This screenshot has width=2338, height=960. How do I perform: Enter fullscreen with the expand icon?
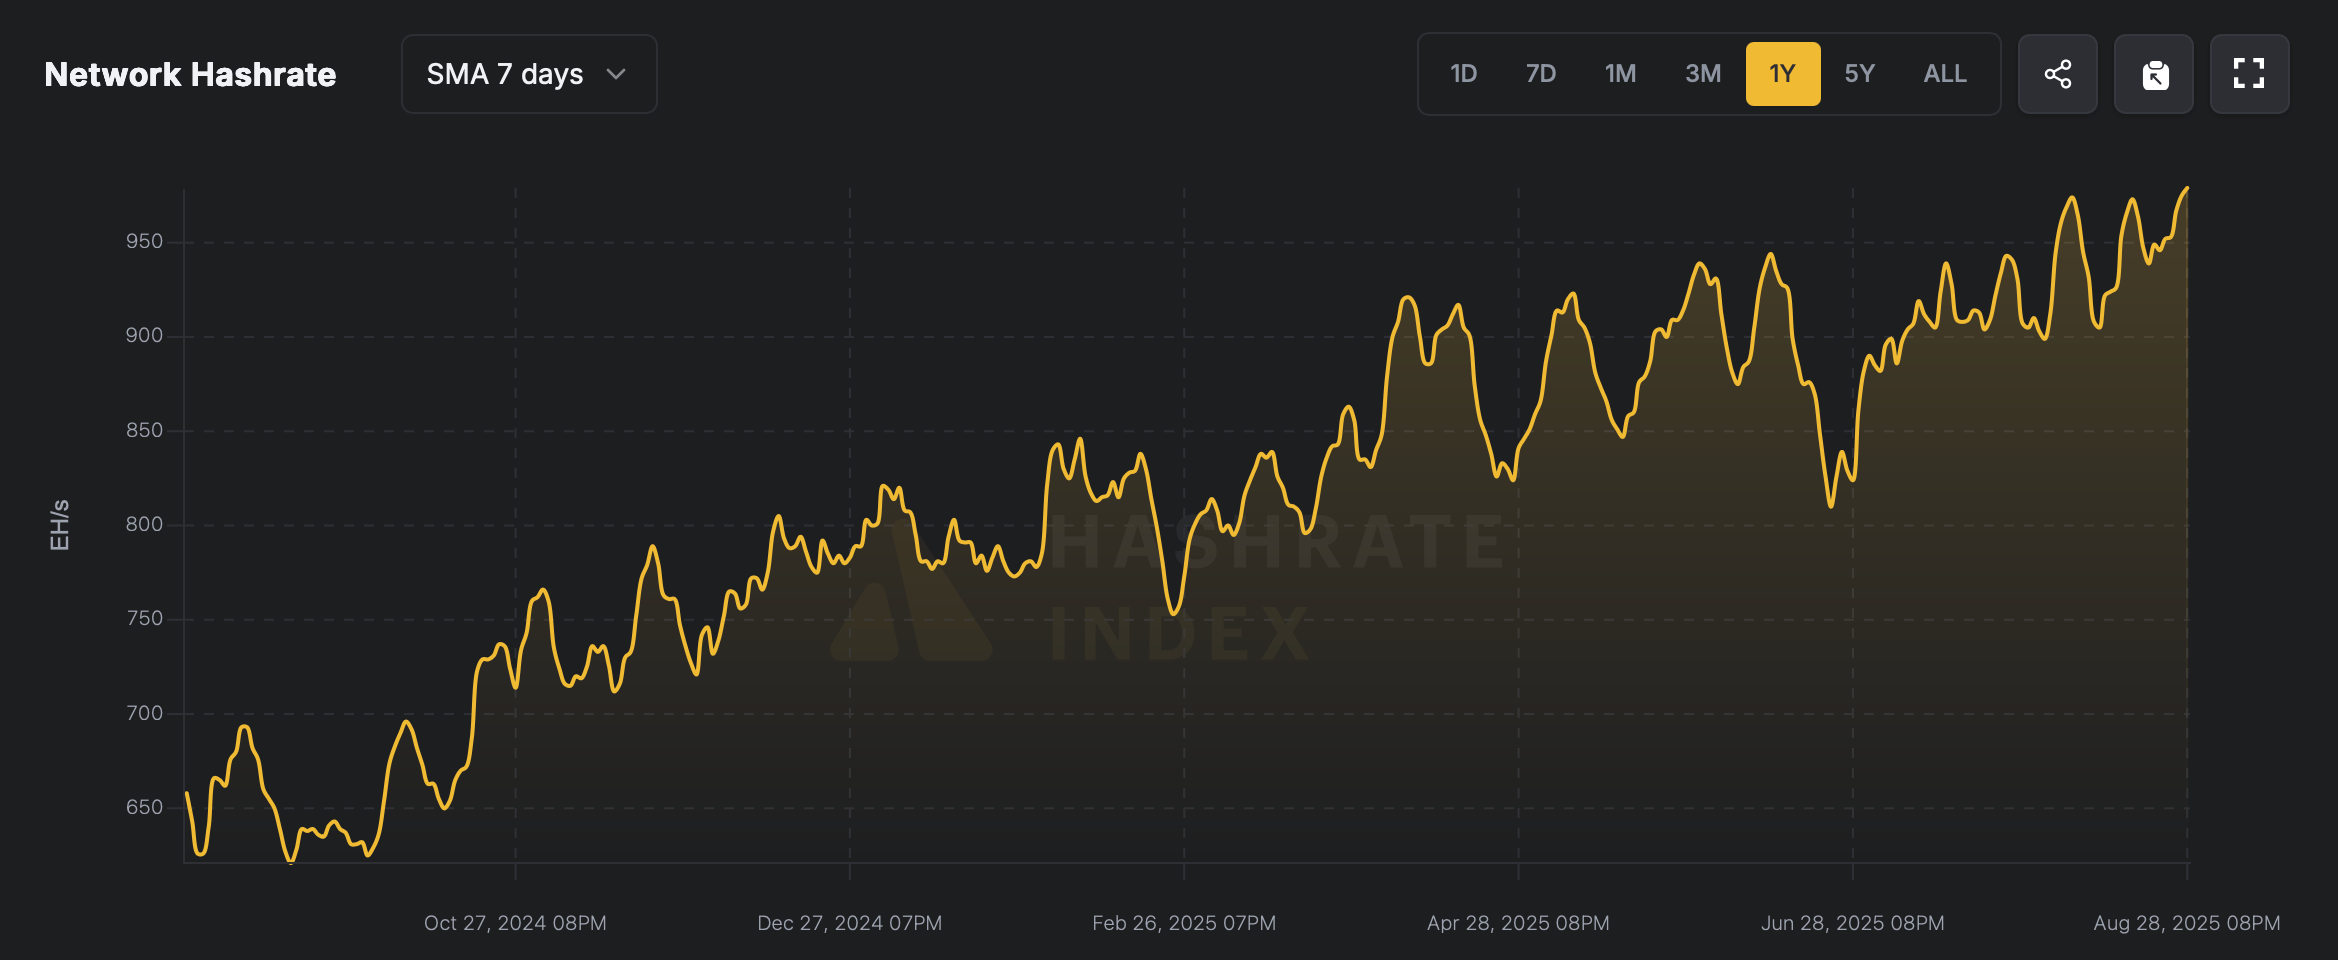point(2249,74)
